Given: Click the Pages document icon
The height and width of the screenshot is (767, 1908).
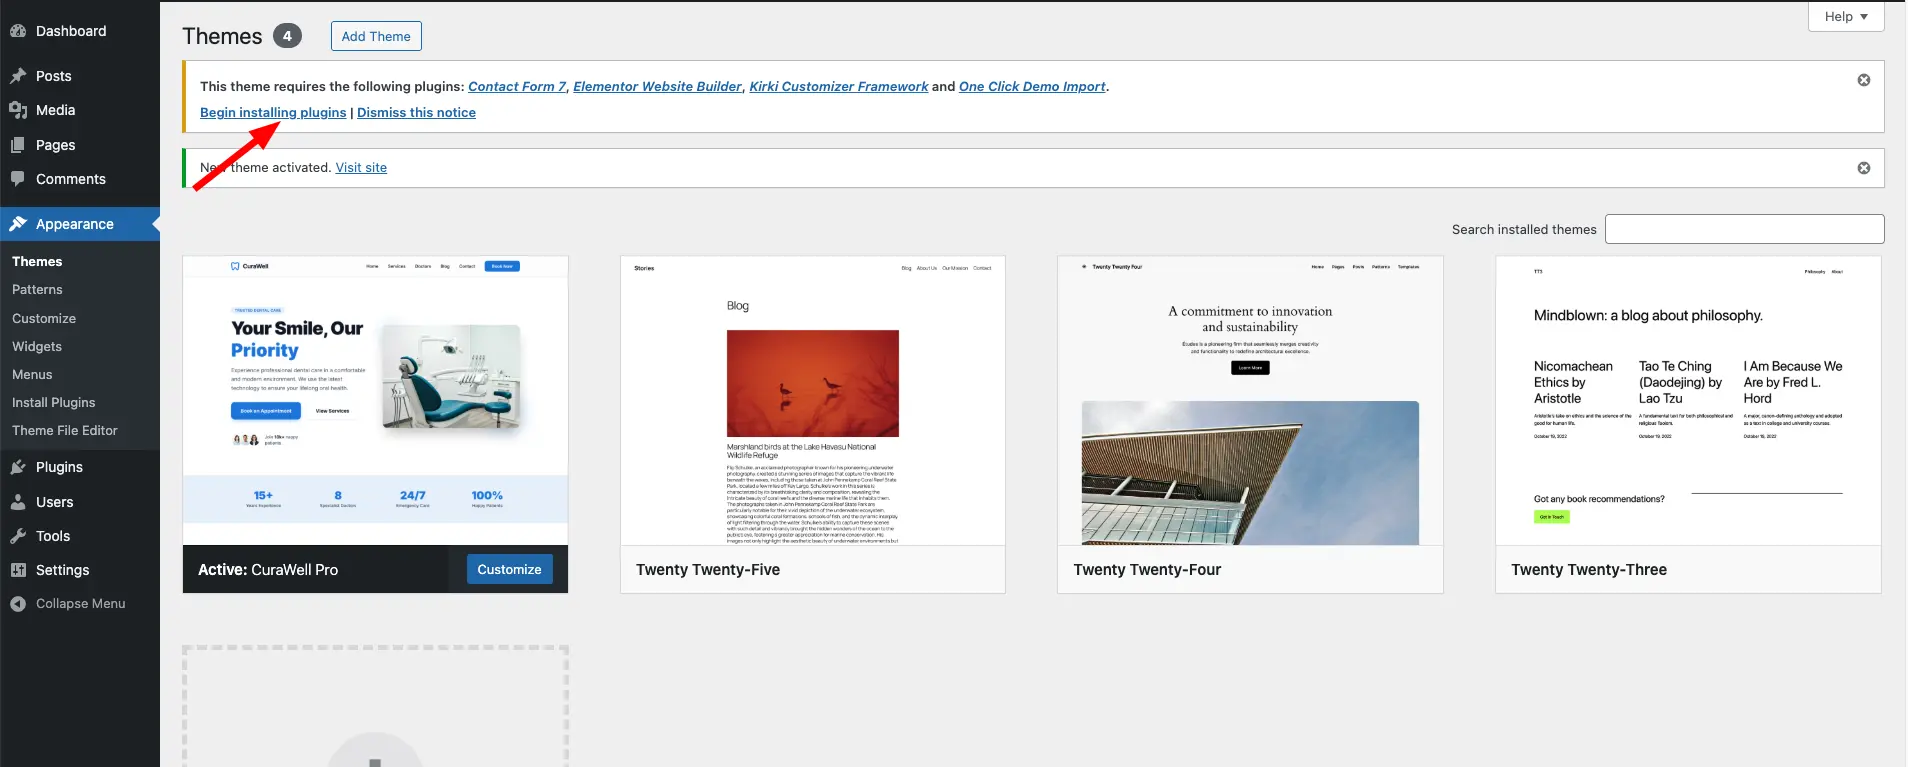Looking at the screenshot, I should [x=18, y=145].
